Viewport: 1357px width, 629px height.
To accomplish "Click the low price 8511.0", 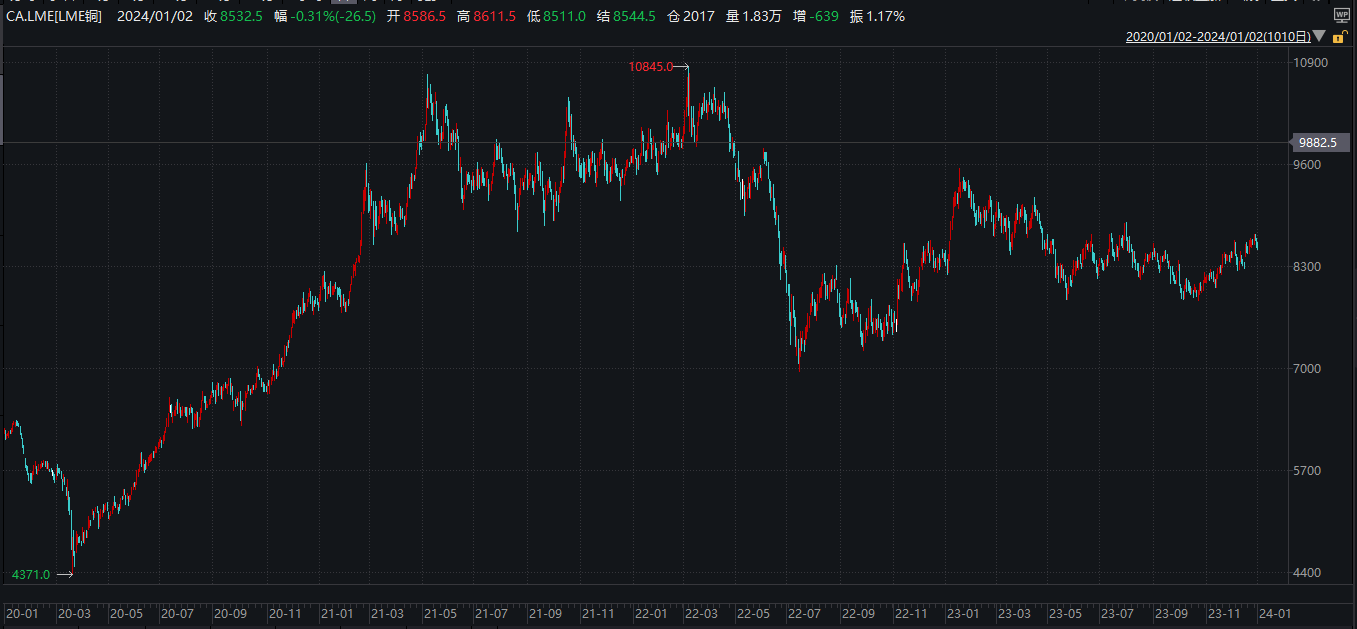I will click(564, 16).
